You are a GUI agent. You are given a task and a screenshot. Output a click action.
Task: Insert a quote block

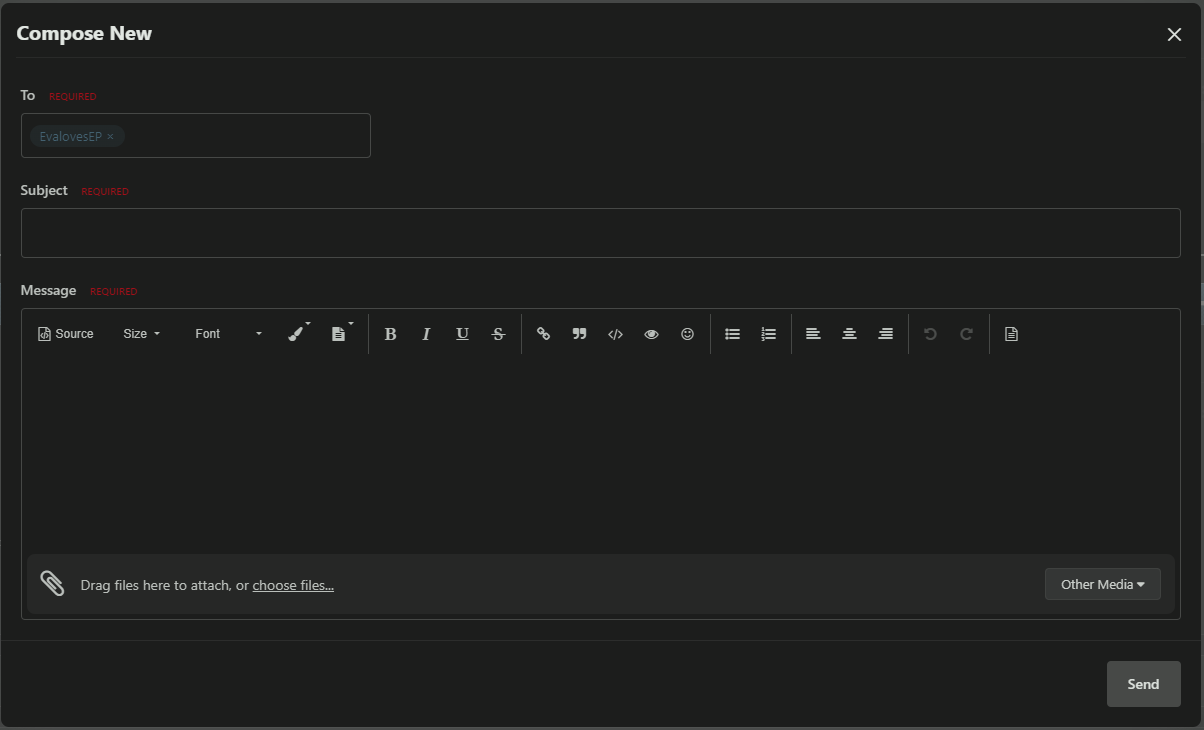580,334
